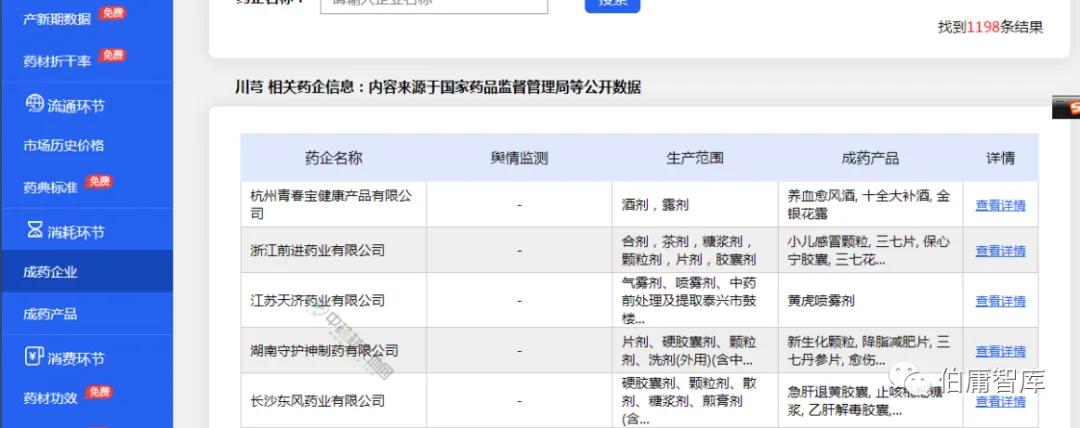View details for 长沙东风药业有限公司
The image size is (1080, 428).
point(1000,401)
